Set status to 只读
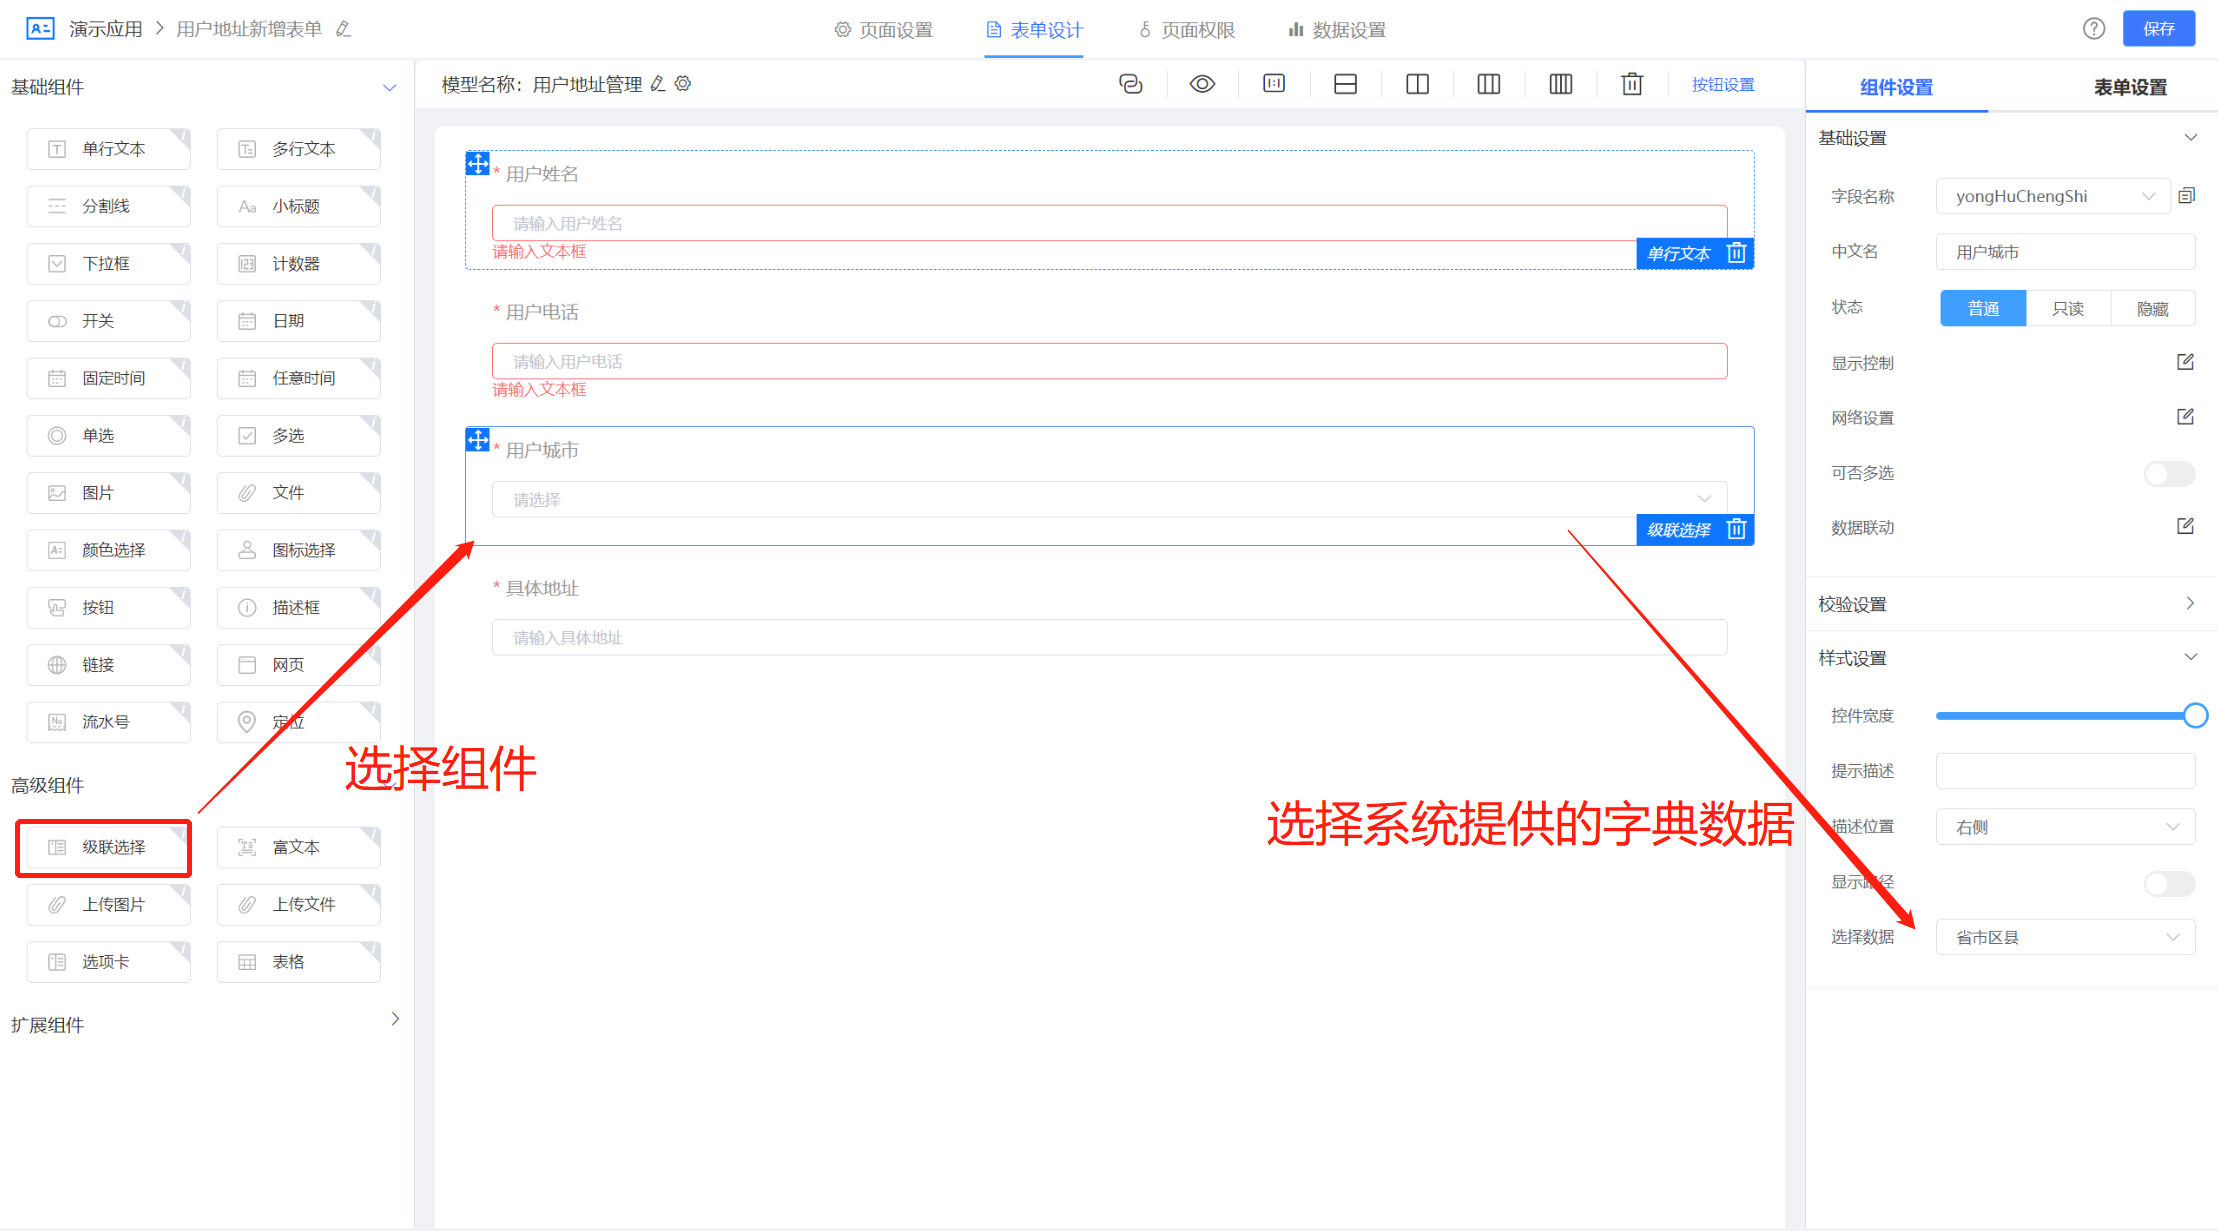Screen dimensions: 2218x1231 (x=2068, y=308)
